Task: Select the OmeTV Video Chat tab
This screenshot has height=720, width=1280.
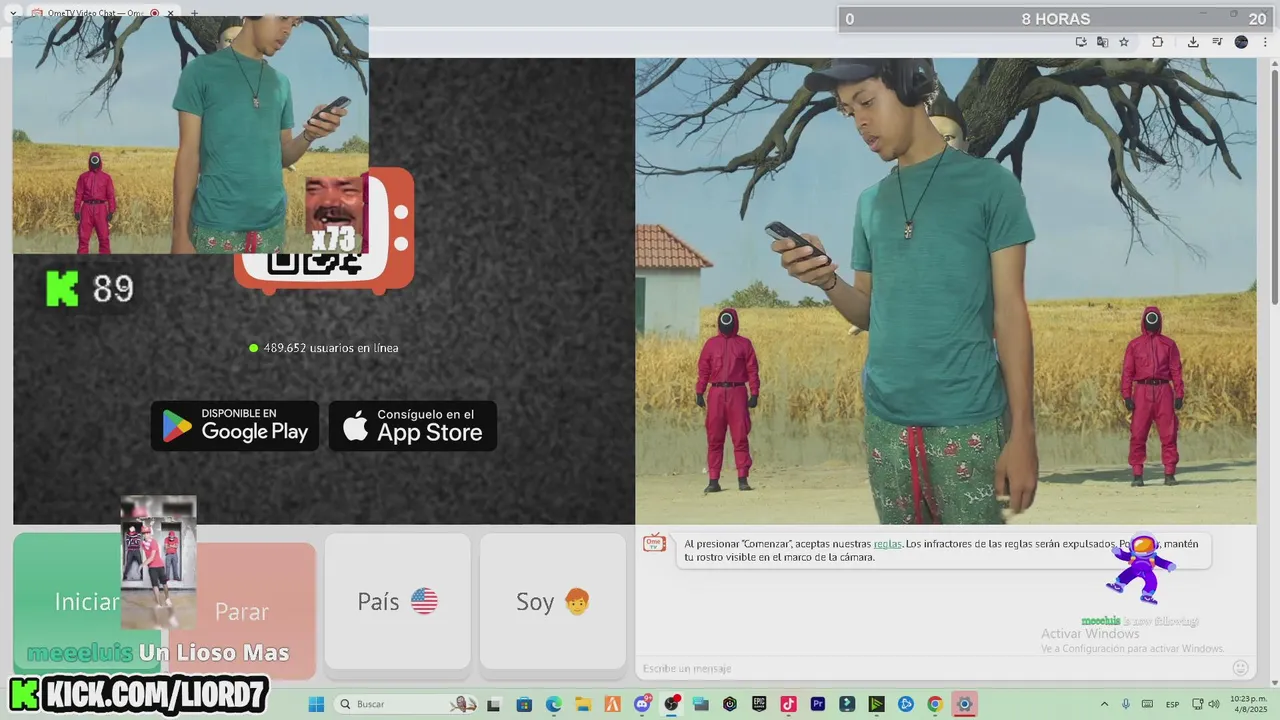Action: point(95,14)
